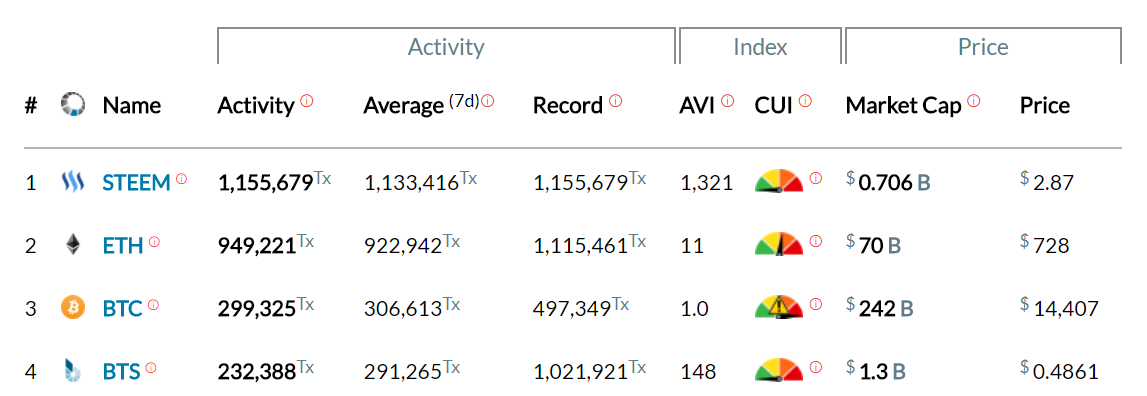Select the Price group header
1147x396 pixels.
tap(983, 47)
